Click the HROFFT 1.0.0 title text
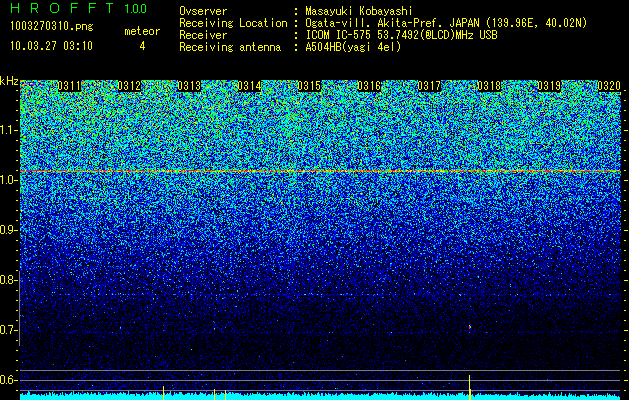 pos(79,8)
